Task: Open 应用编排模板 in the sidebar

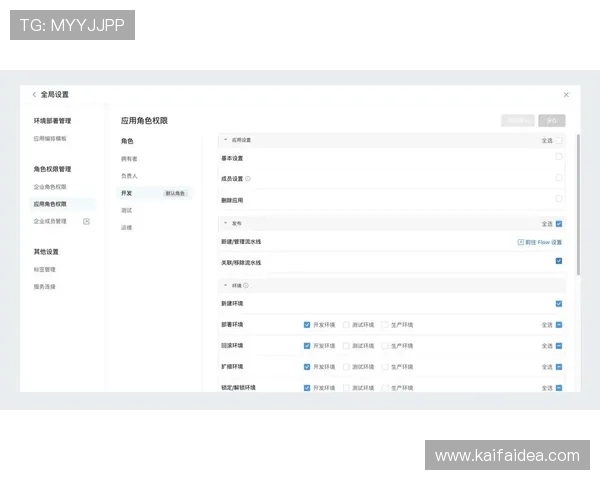Action: pos(50,139)
